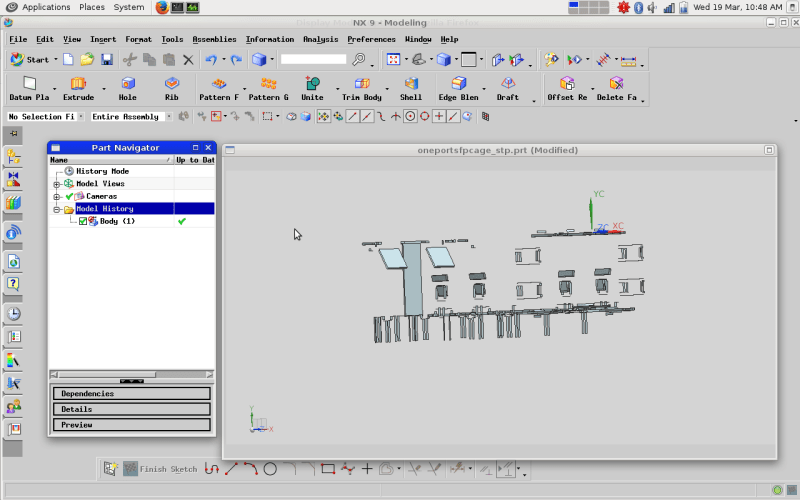
Task: Select the Edge Blend tool
Action: pyautogui.click(x=459, y=88)
